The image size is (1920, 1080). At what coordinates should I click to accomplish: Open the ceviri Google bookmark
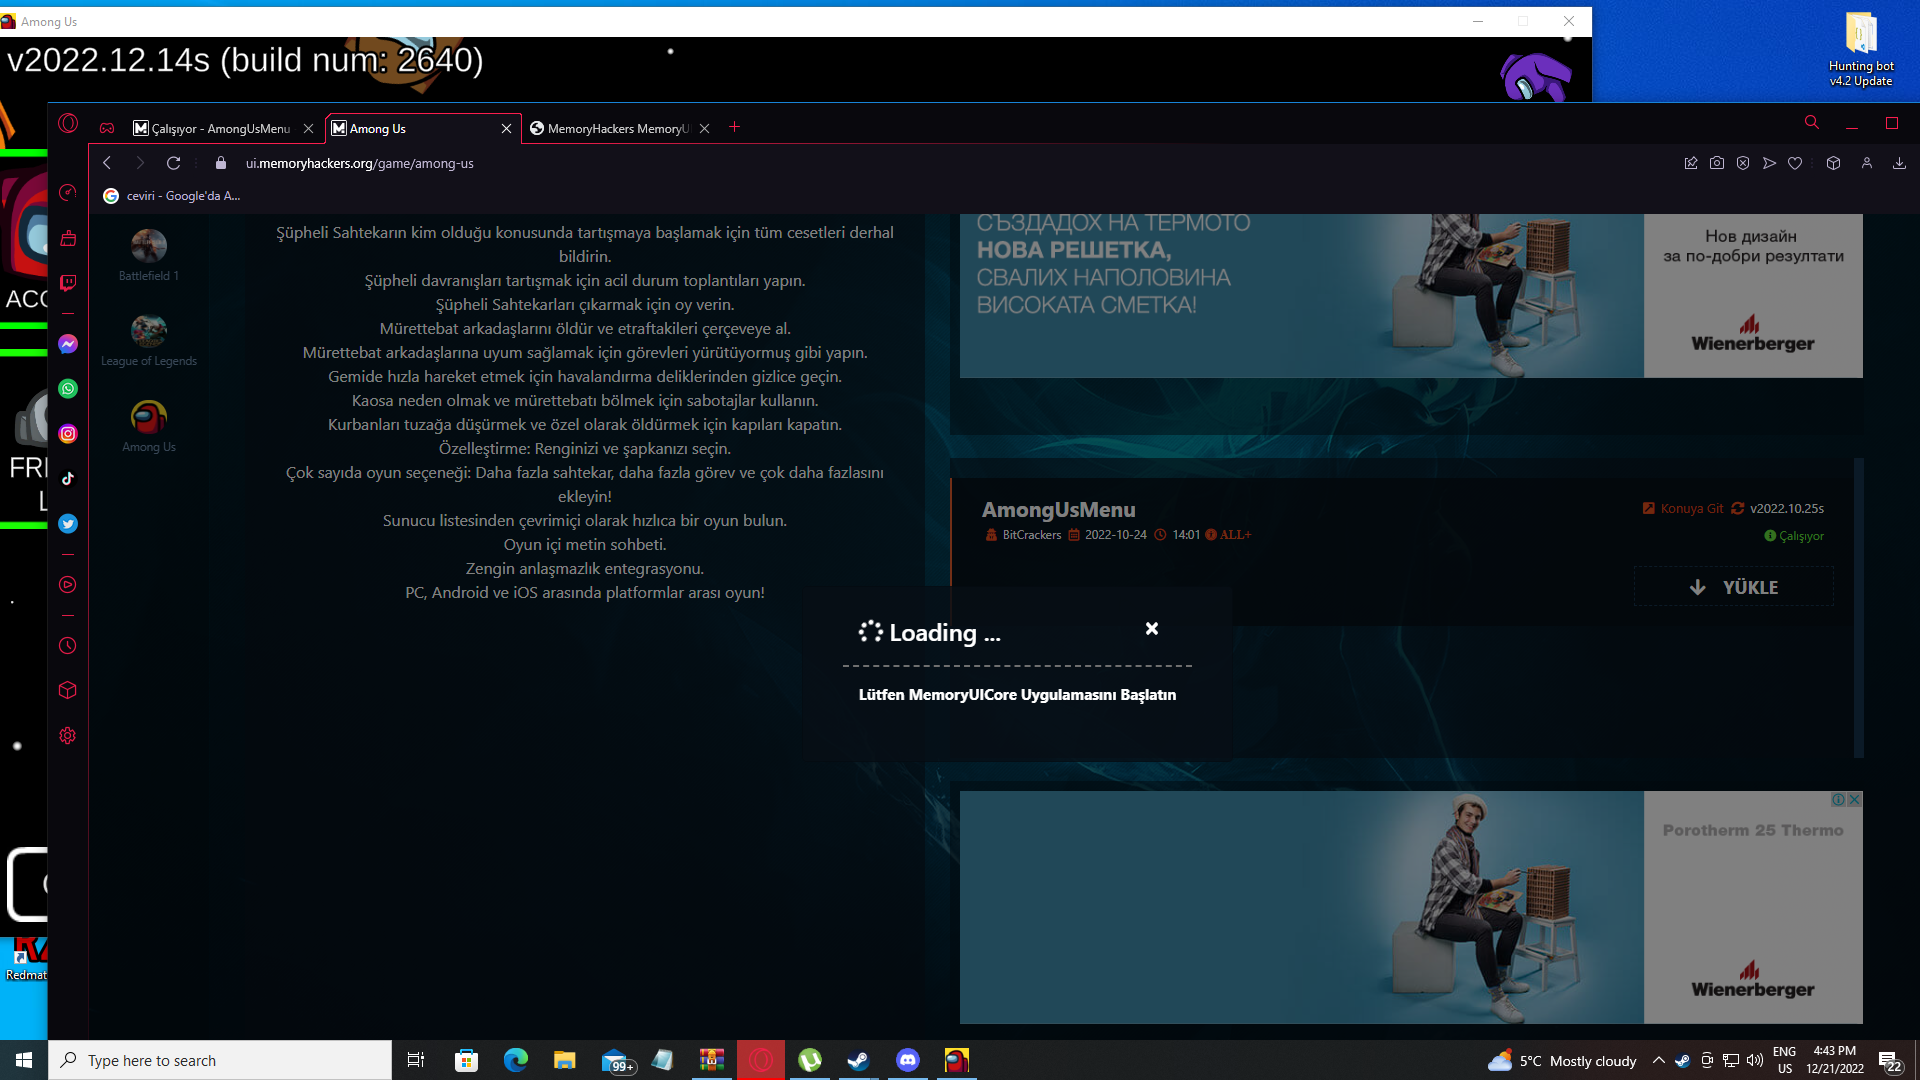tap(172, 196)
